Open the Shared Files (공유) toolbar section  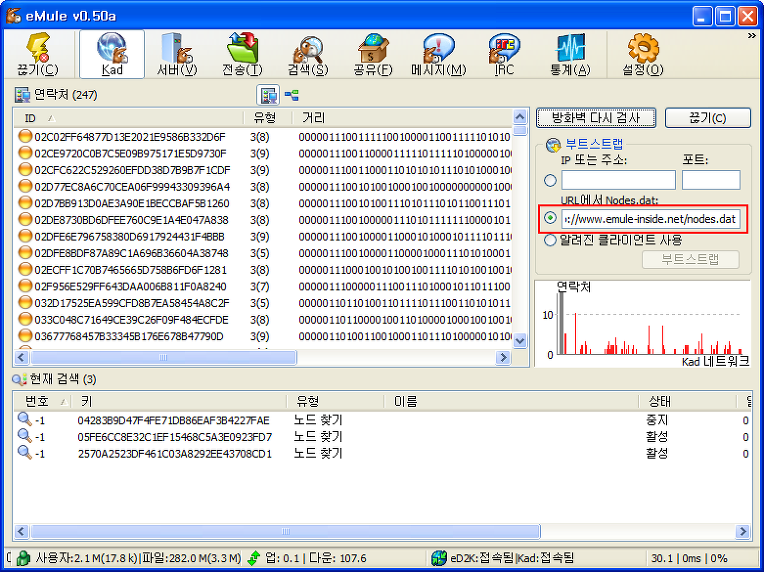[373, 54]
